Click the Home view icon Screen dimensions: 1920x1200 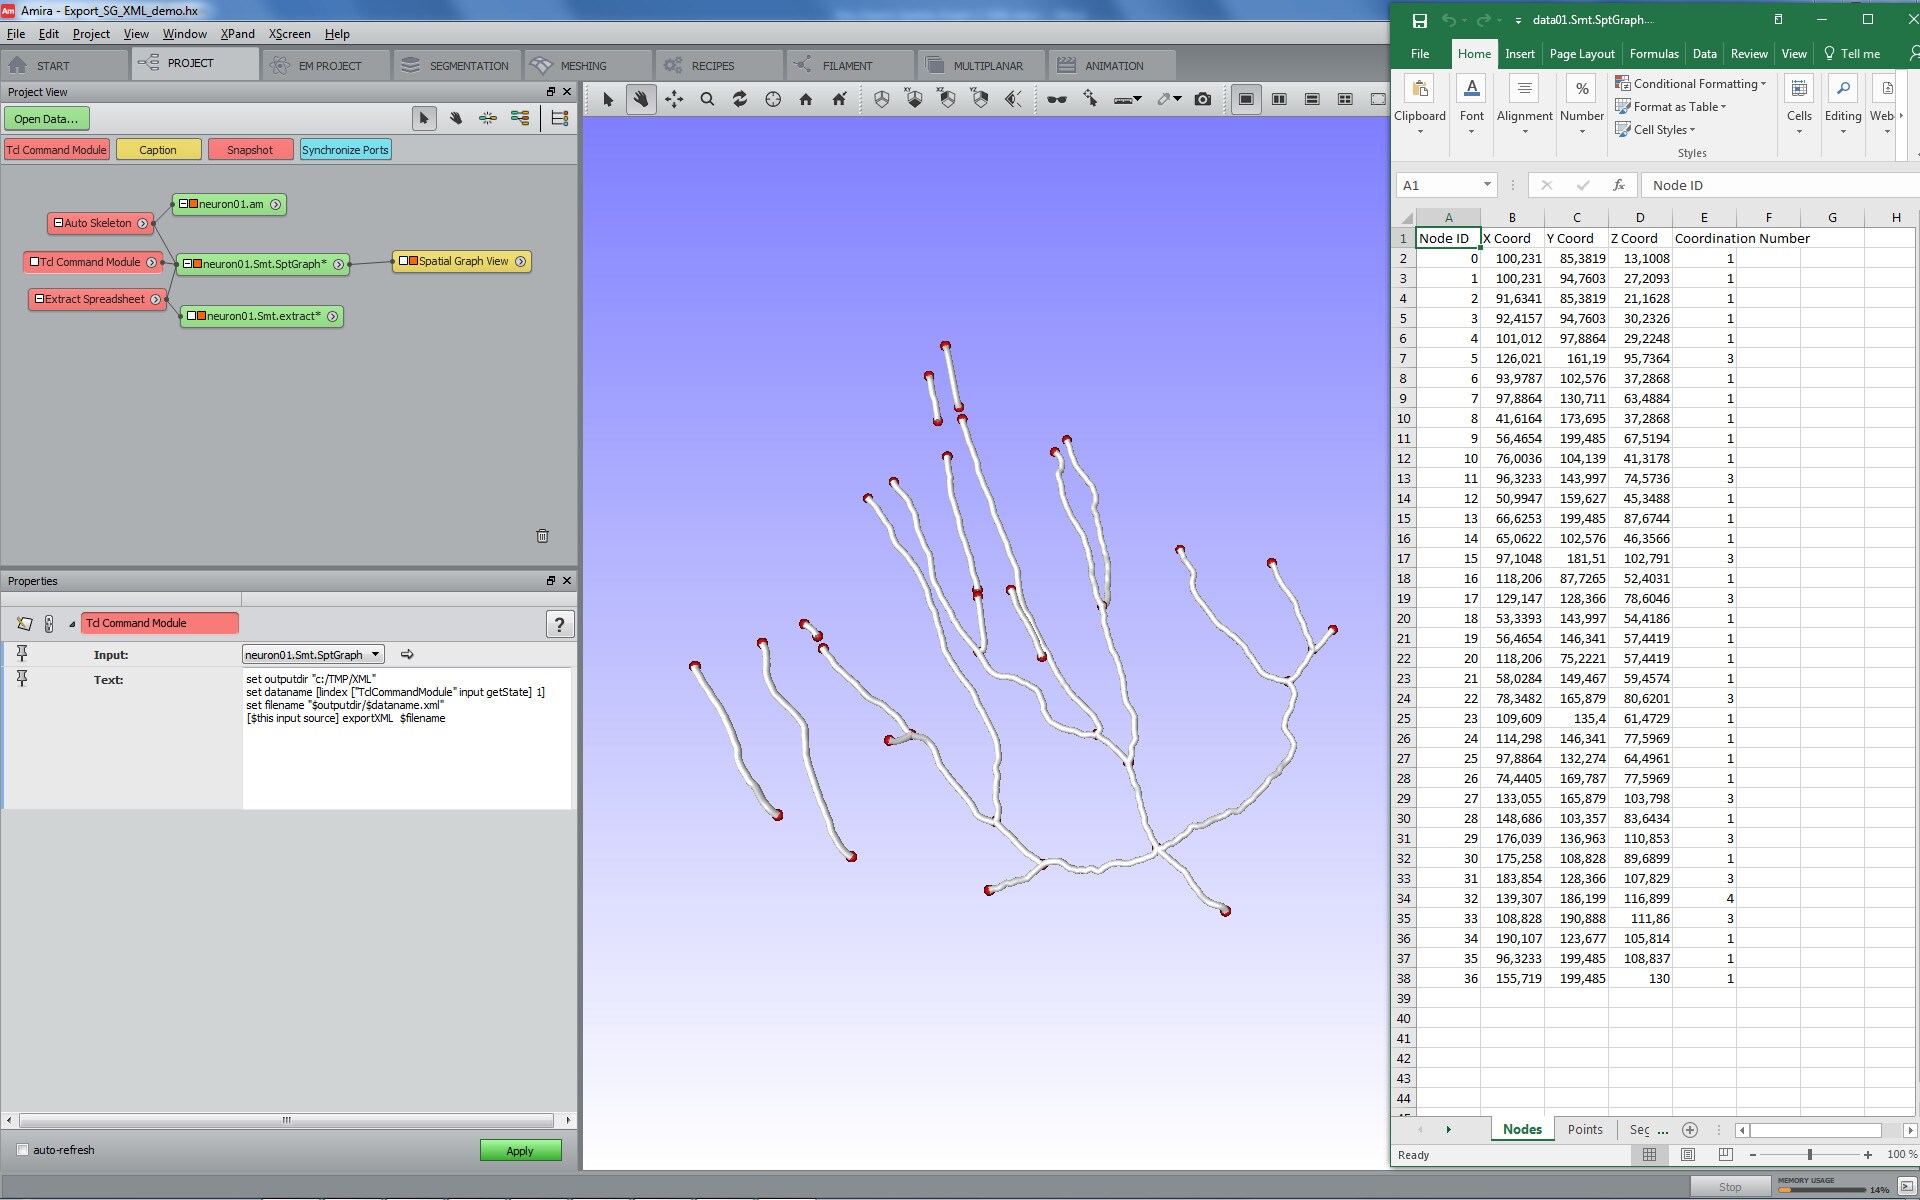pyautogui.click(x=805, y=99)
